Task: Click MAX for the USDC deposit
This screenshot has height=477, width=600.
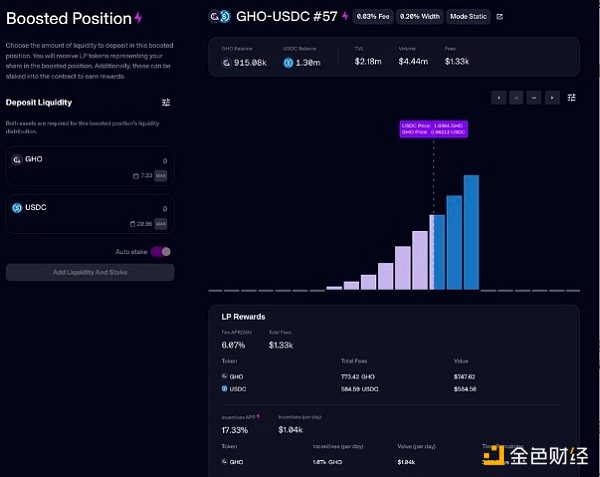Action: pos(161,224)
